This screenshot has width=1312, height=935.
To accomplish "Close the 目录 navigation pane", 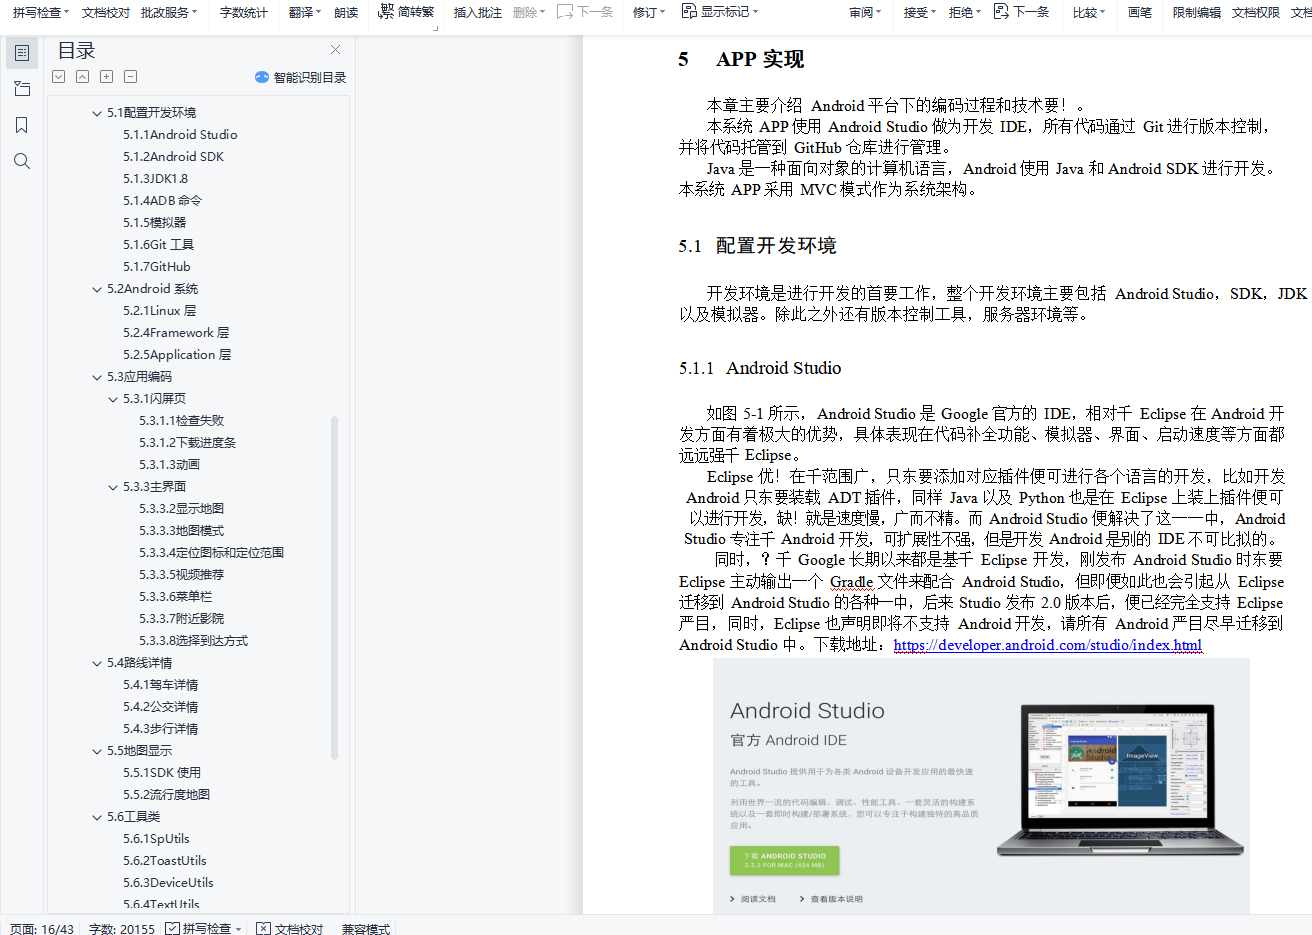I will (x=336, y=50).
